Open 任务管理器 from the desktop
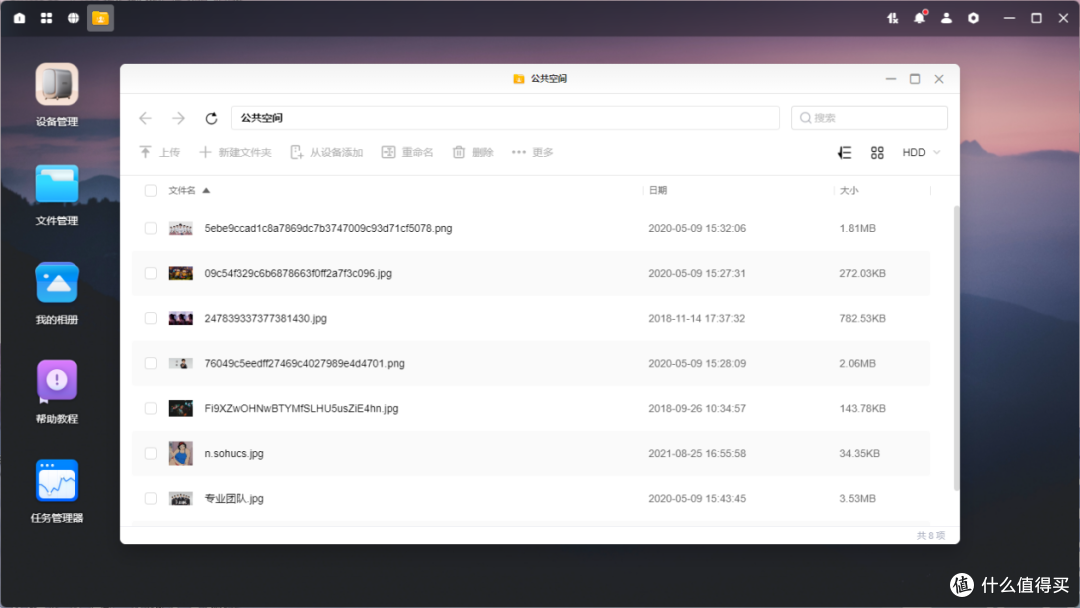 56,480
